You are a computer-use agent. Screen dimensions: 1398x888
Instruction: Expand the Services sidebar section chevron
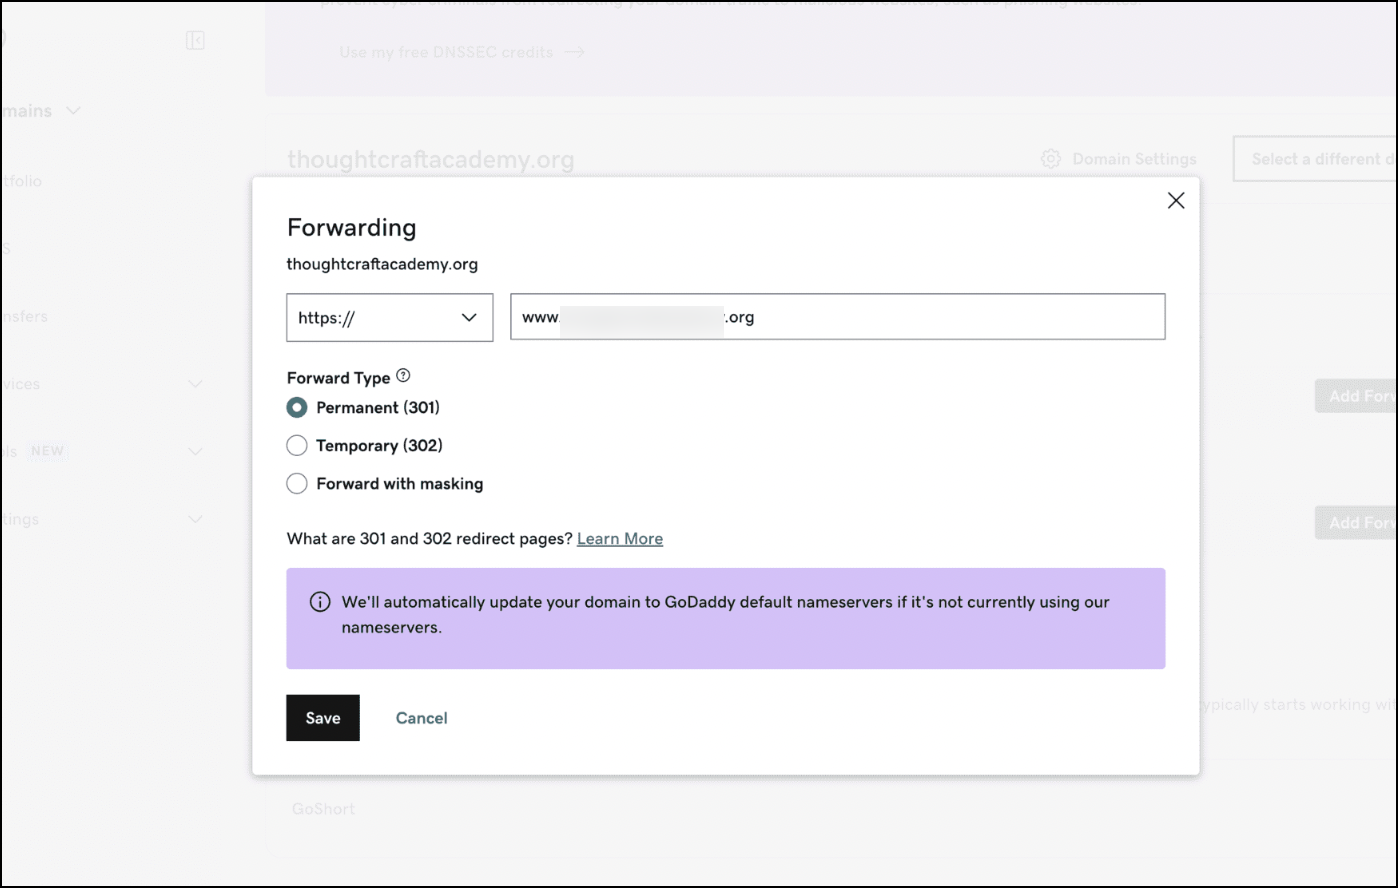195,384
